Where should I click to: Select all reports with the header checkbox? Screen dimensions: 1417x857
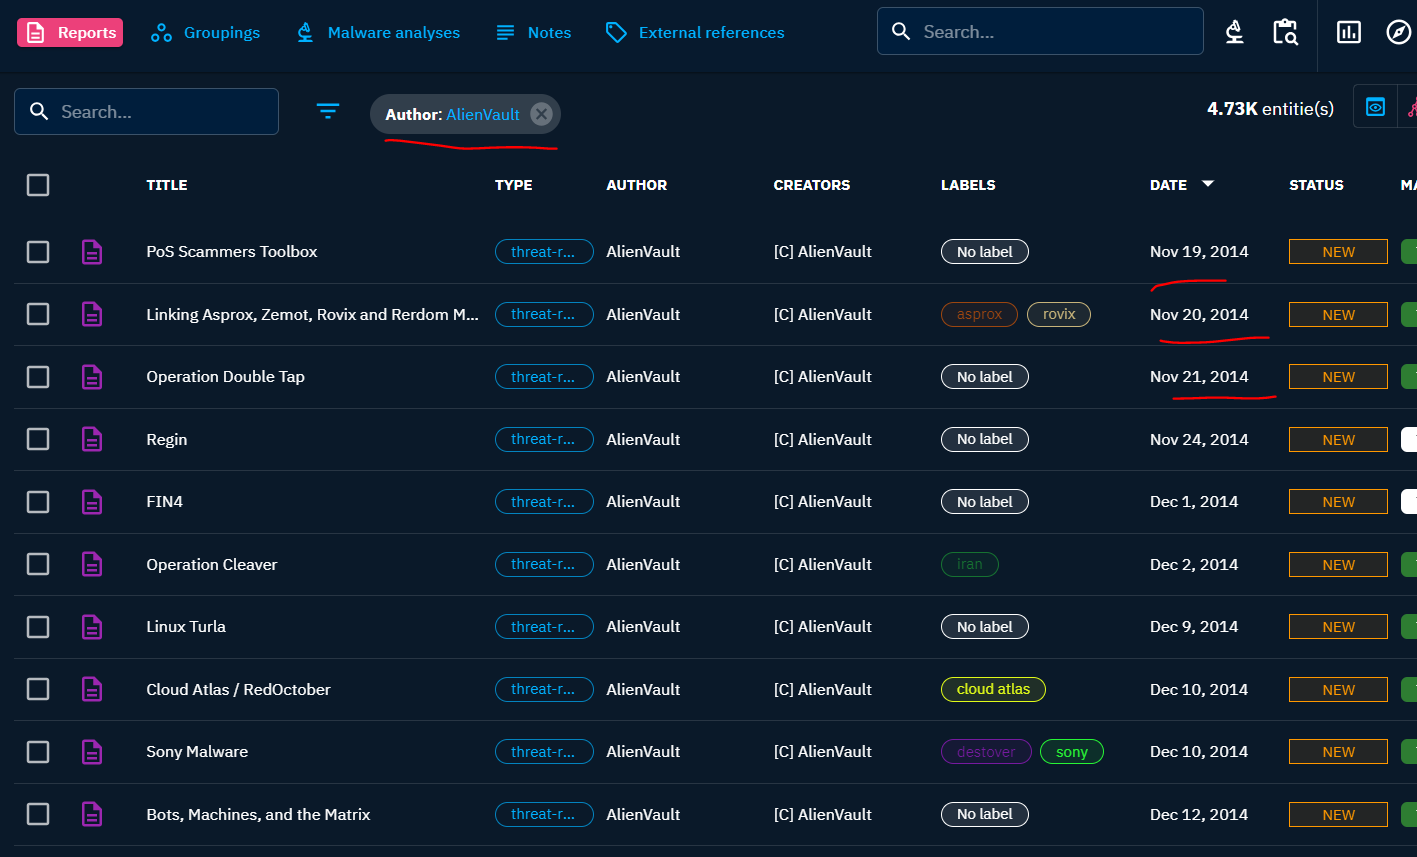pos(37,184)
